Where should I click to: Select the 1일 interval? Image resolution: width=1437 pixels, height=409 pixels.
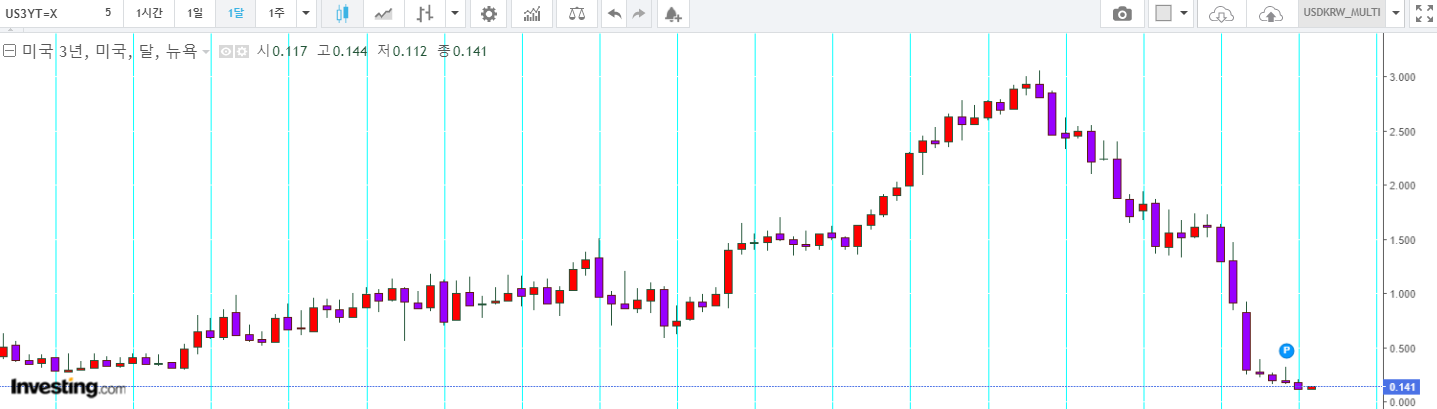click(x=194, y=13)
